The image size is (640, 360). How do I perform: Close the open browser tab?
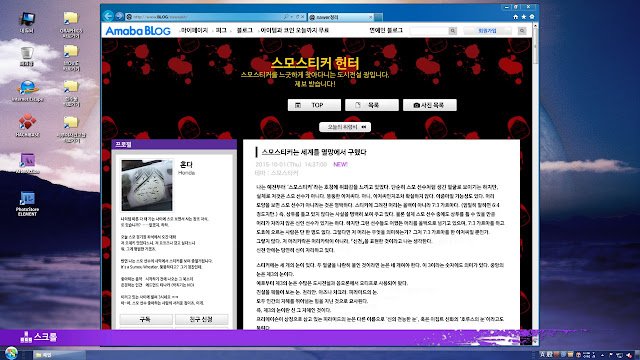coord(371,17)
